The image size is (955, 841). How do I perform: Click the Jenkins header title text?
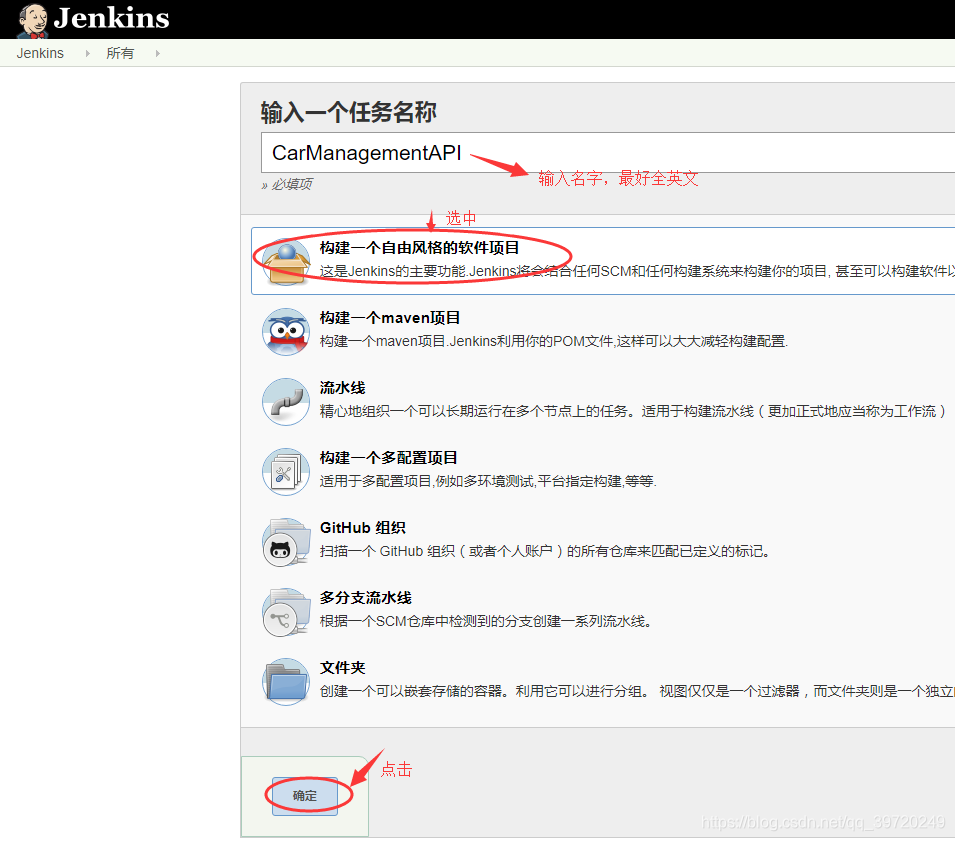(111, 18)
